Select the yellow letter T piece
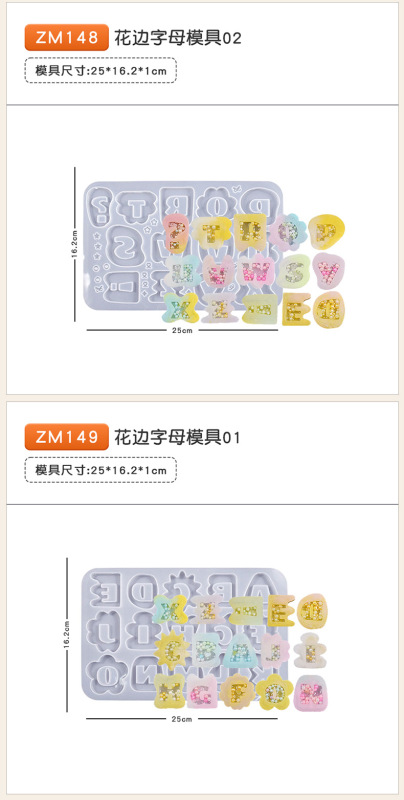 pyautogui.click(x=211, y=233)
